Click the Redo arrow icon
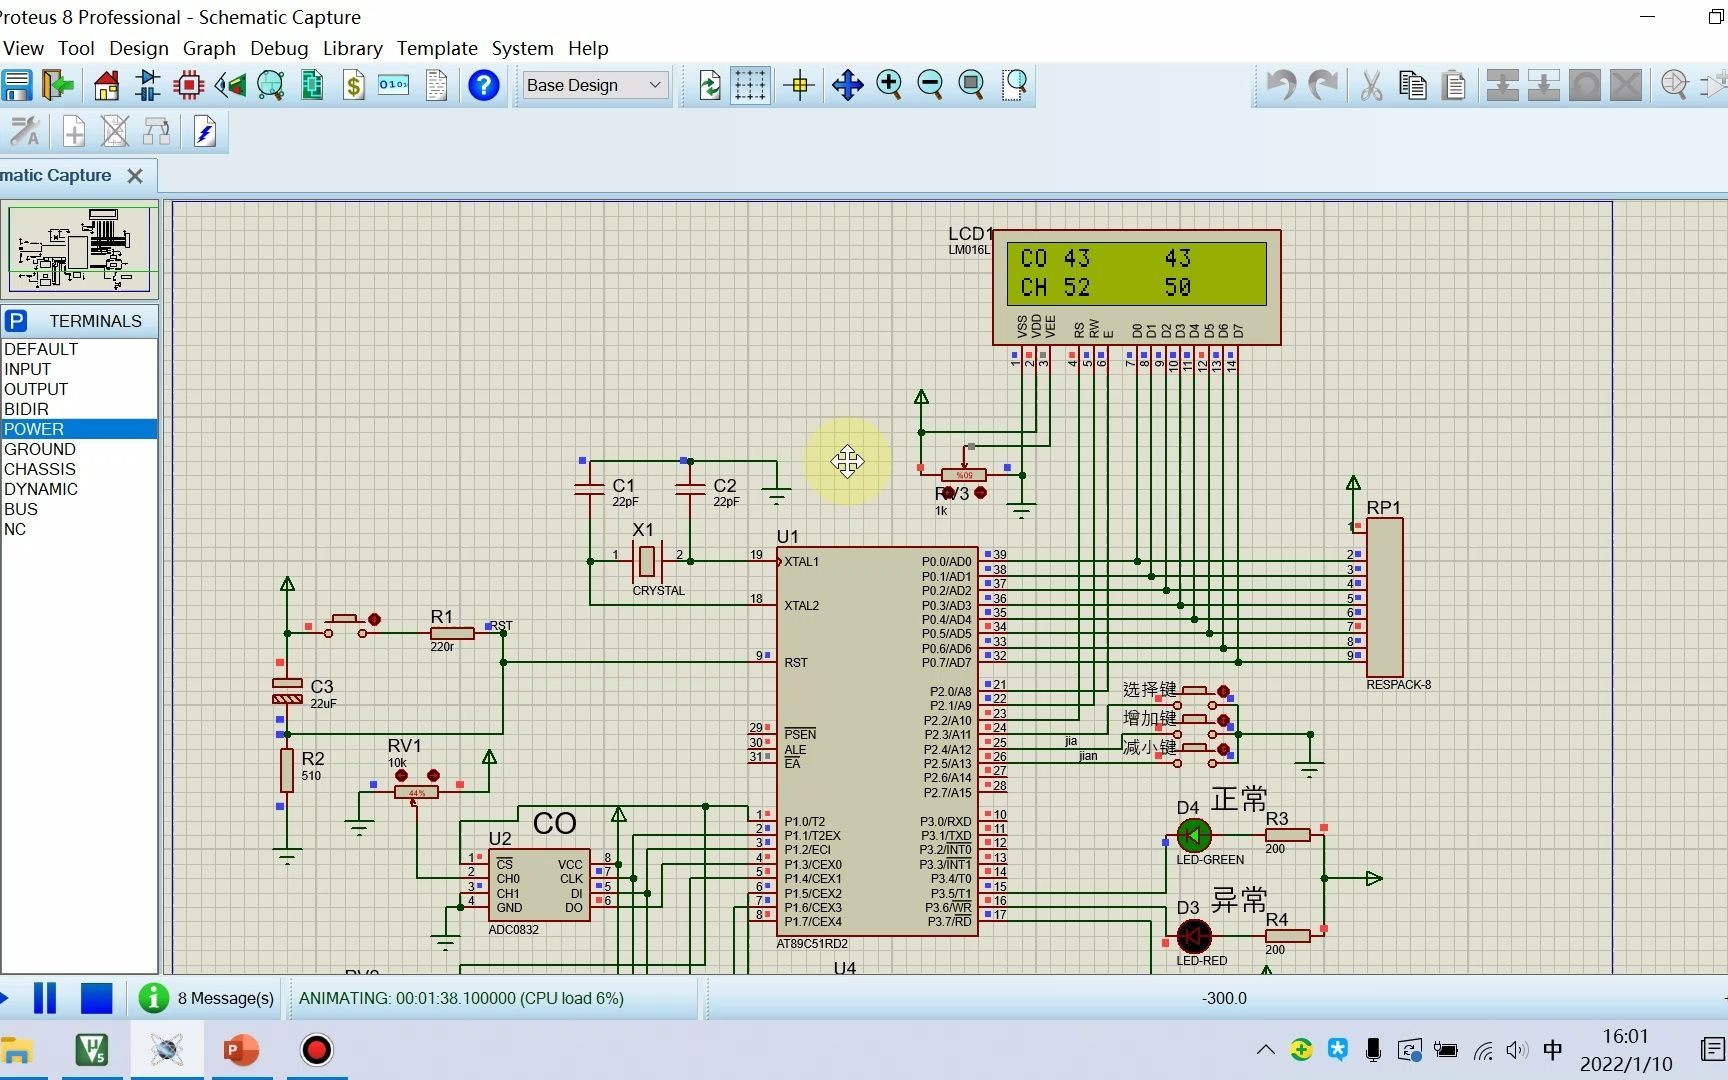The width and height of the screenshot is (1728, 1080). point(1323,85)
